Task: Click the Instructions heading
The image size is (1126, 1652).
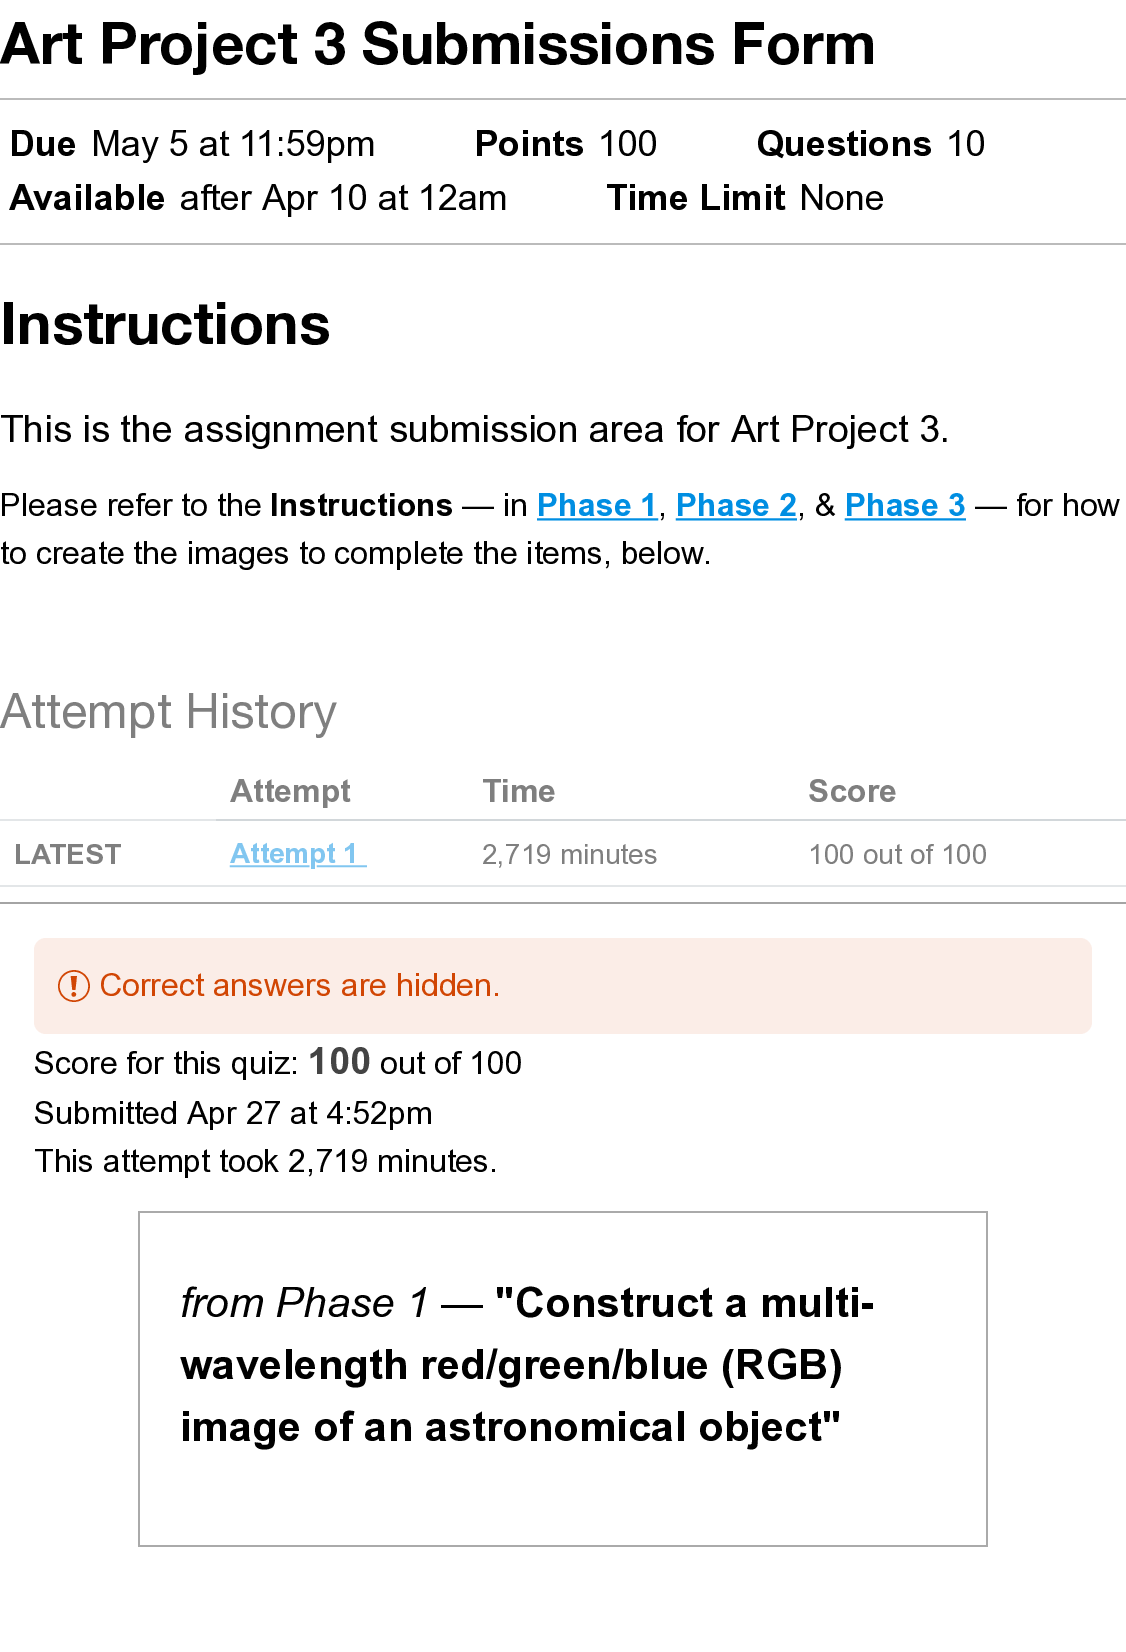Action: (166, 325)
